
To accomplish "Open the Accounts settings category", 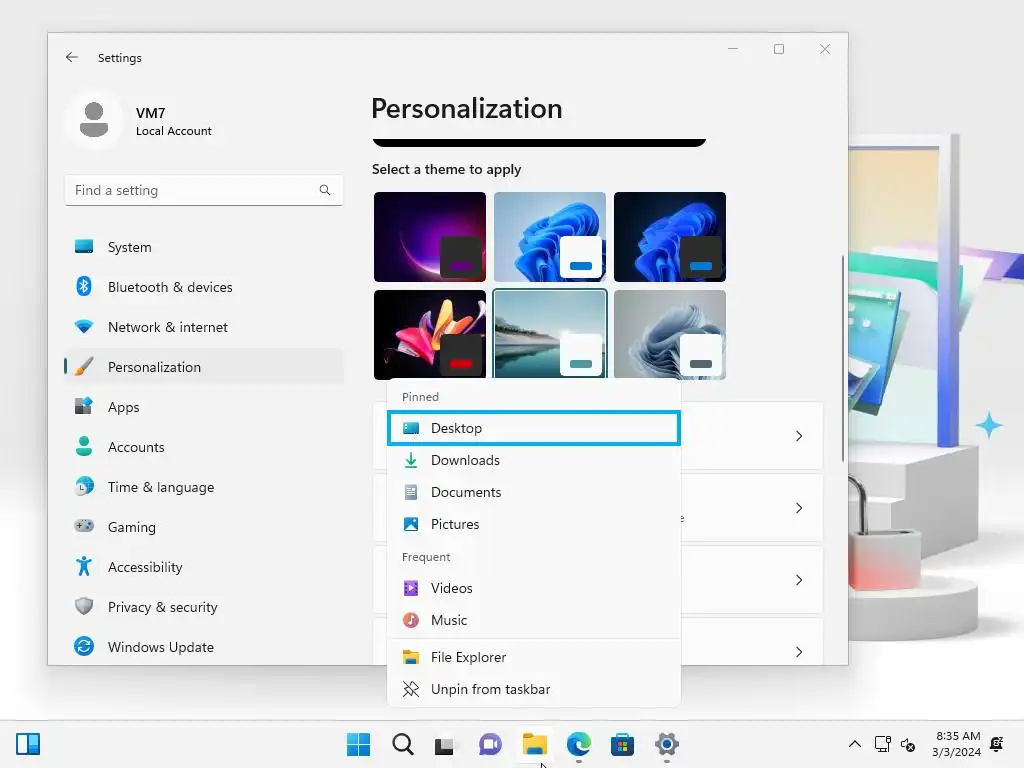I will pos(204,447).
